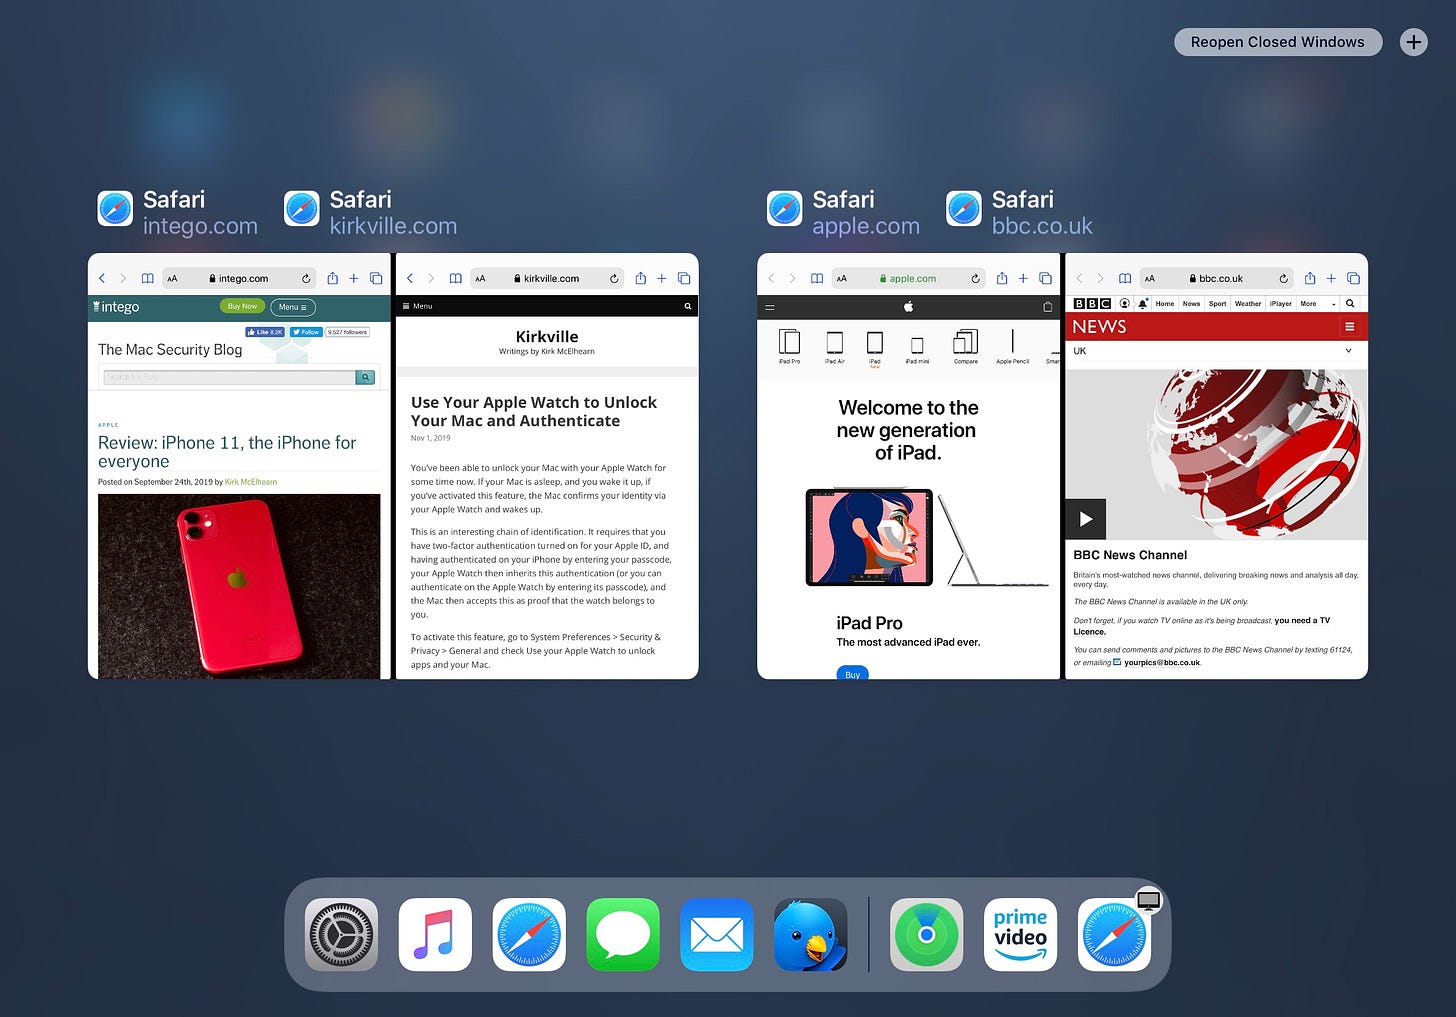Click kirkville.com address bar
Image resolution: width=1456 pixels, height=1017 pixels.
(x=547, y=279)
